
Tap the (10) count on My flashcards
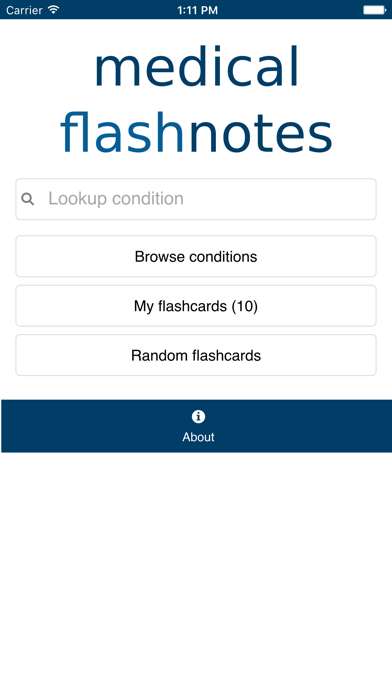tap(244, 306)
